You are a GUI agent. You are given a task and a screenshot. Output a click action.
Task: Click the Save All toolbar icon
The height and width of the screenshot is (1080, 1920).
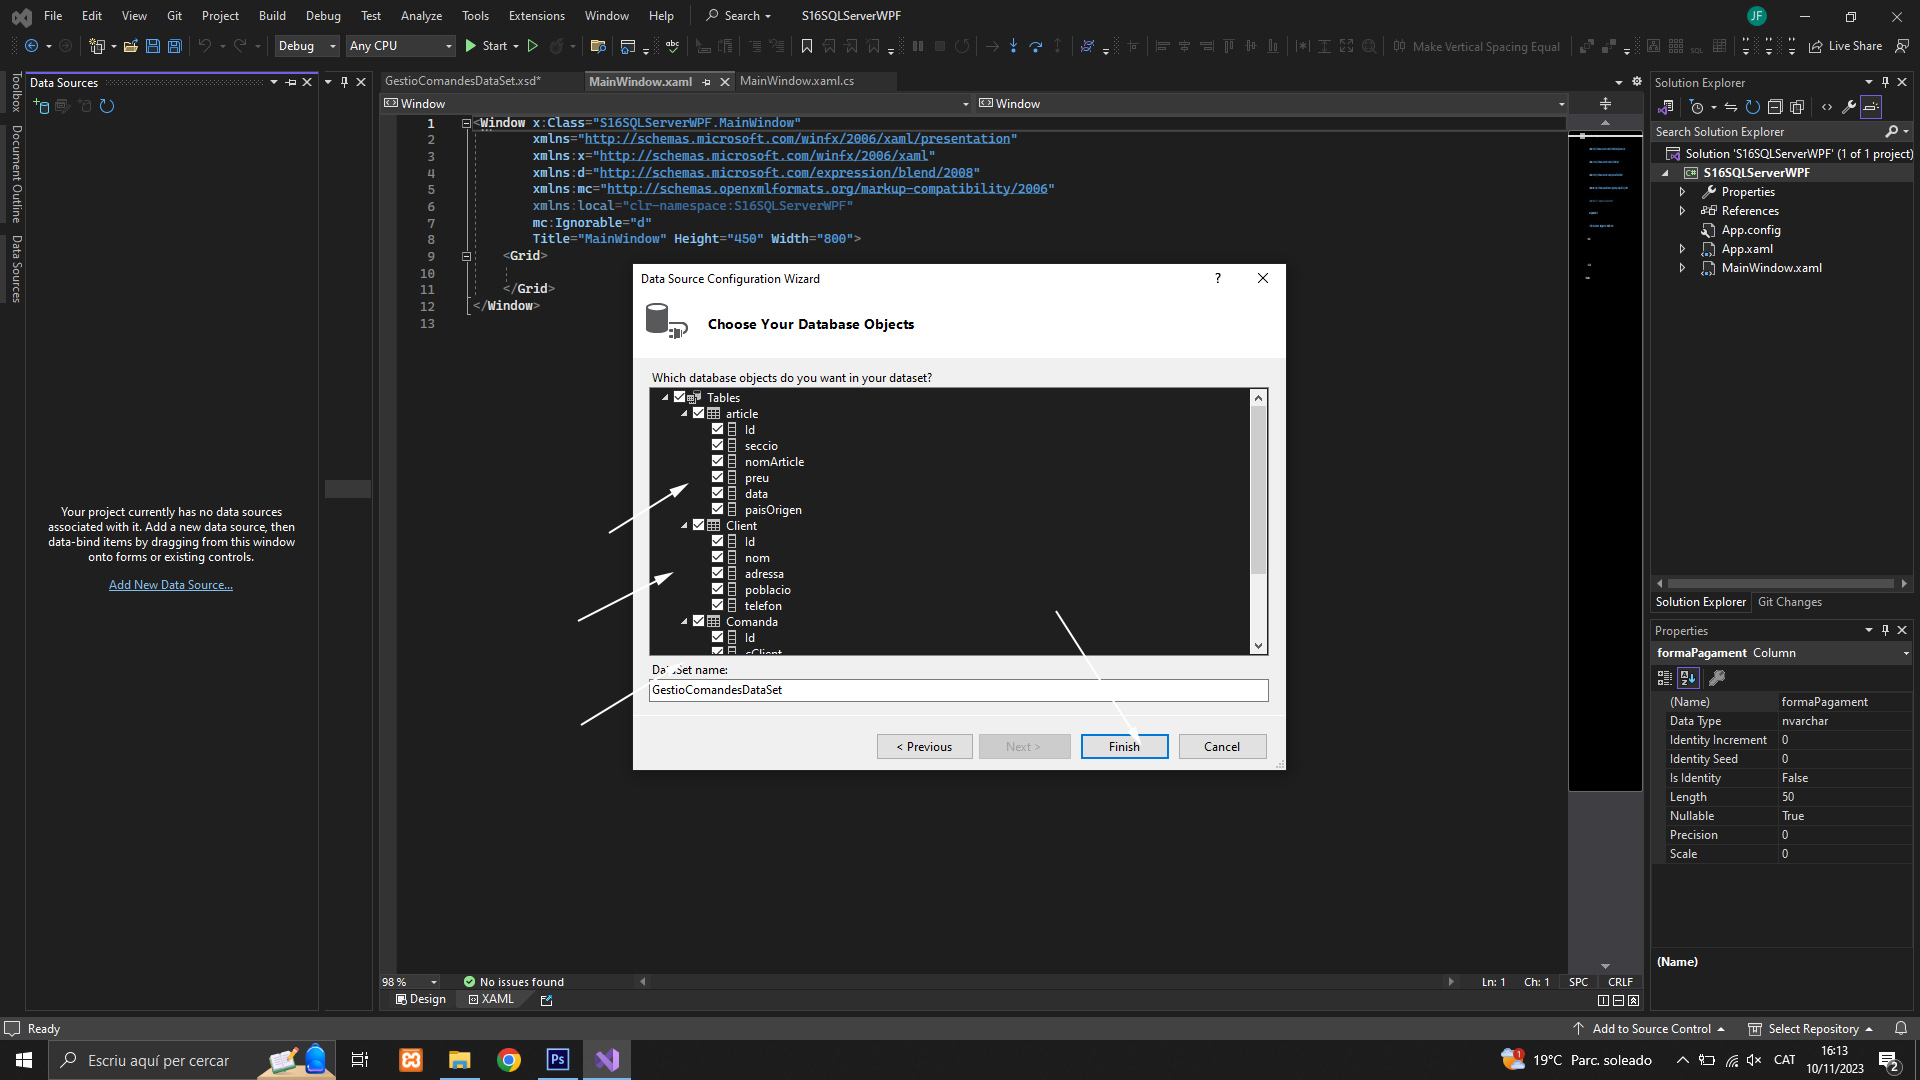[174, 46]
